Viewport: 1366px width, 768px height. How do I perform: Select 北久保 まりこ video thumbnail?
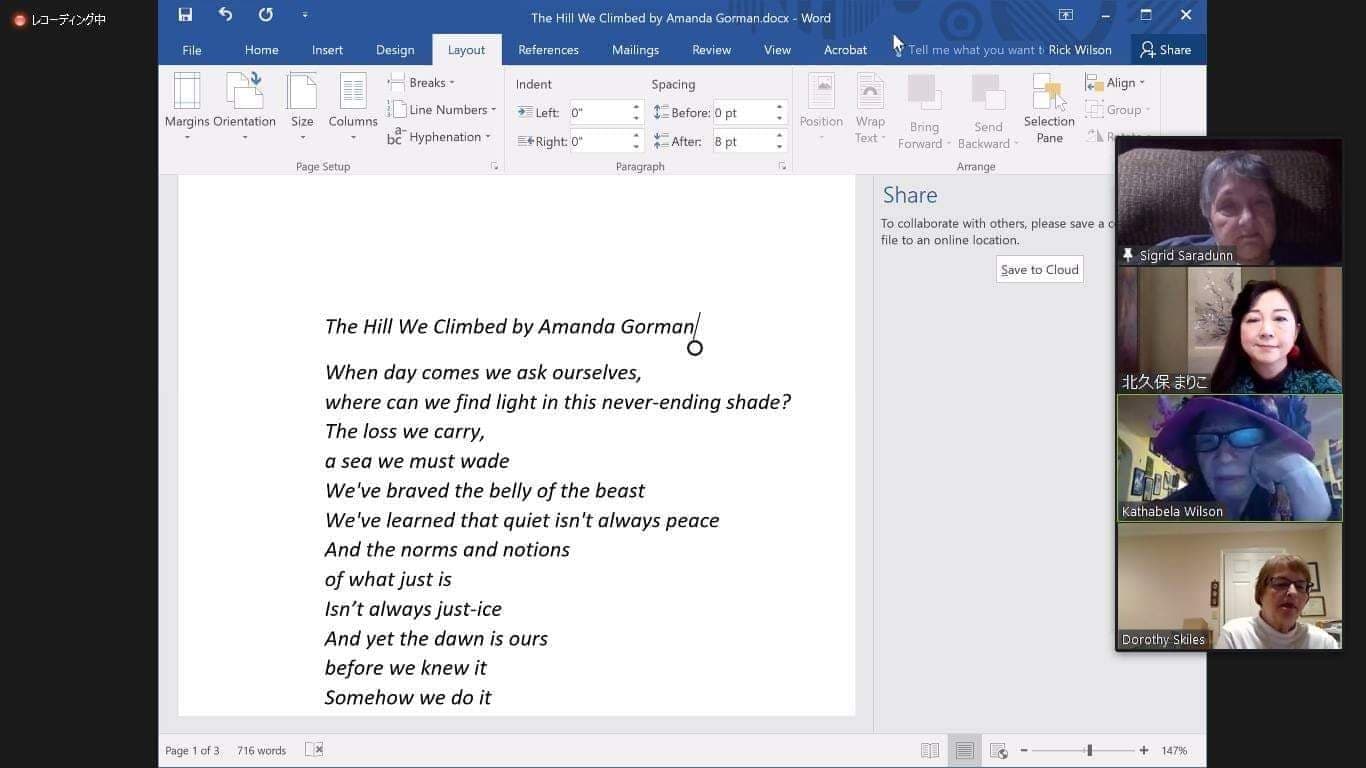coord(1229,330)
